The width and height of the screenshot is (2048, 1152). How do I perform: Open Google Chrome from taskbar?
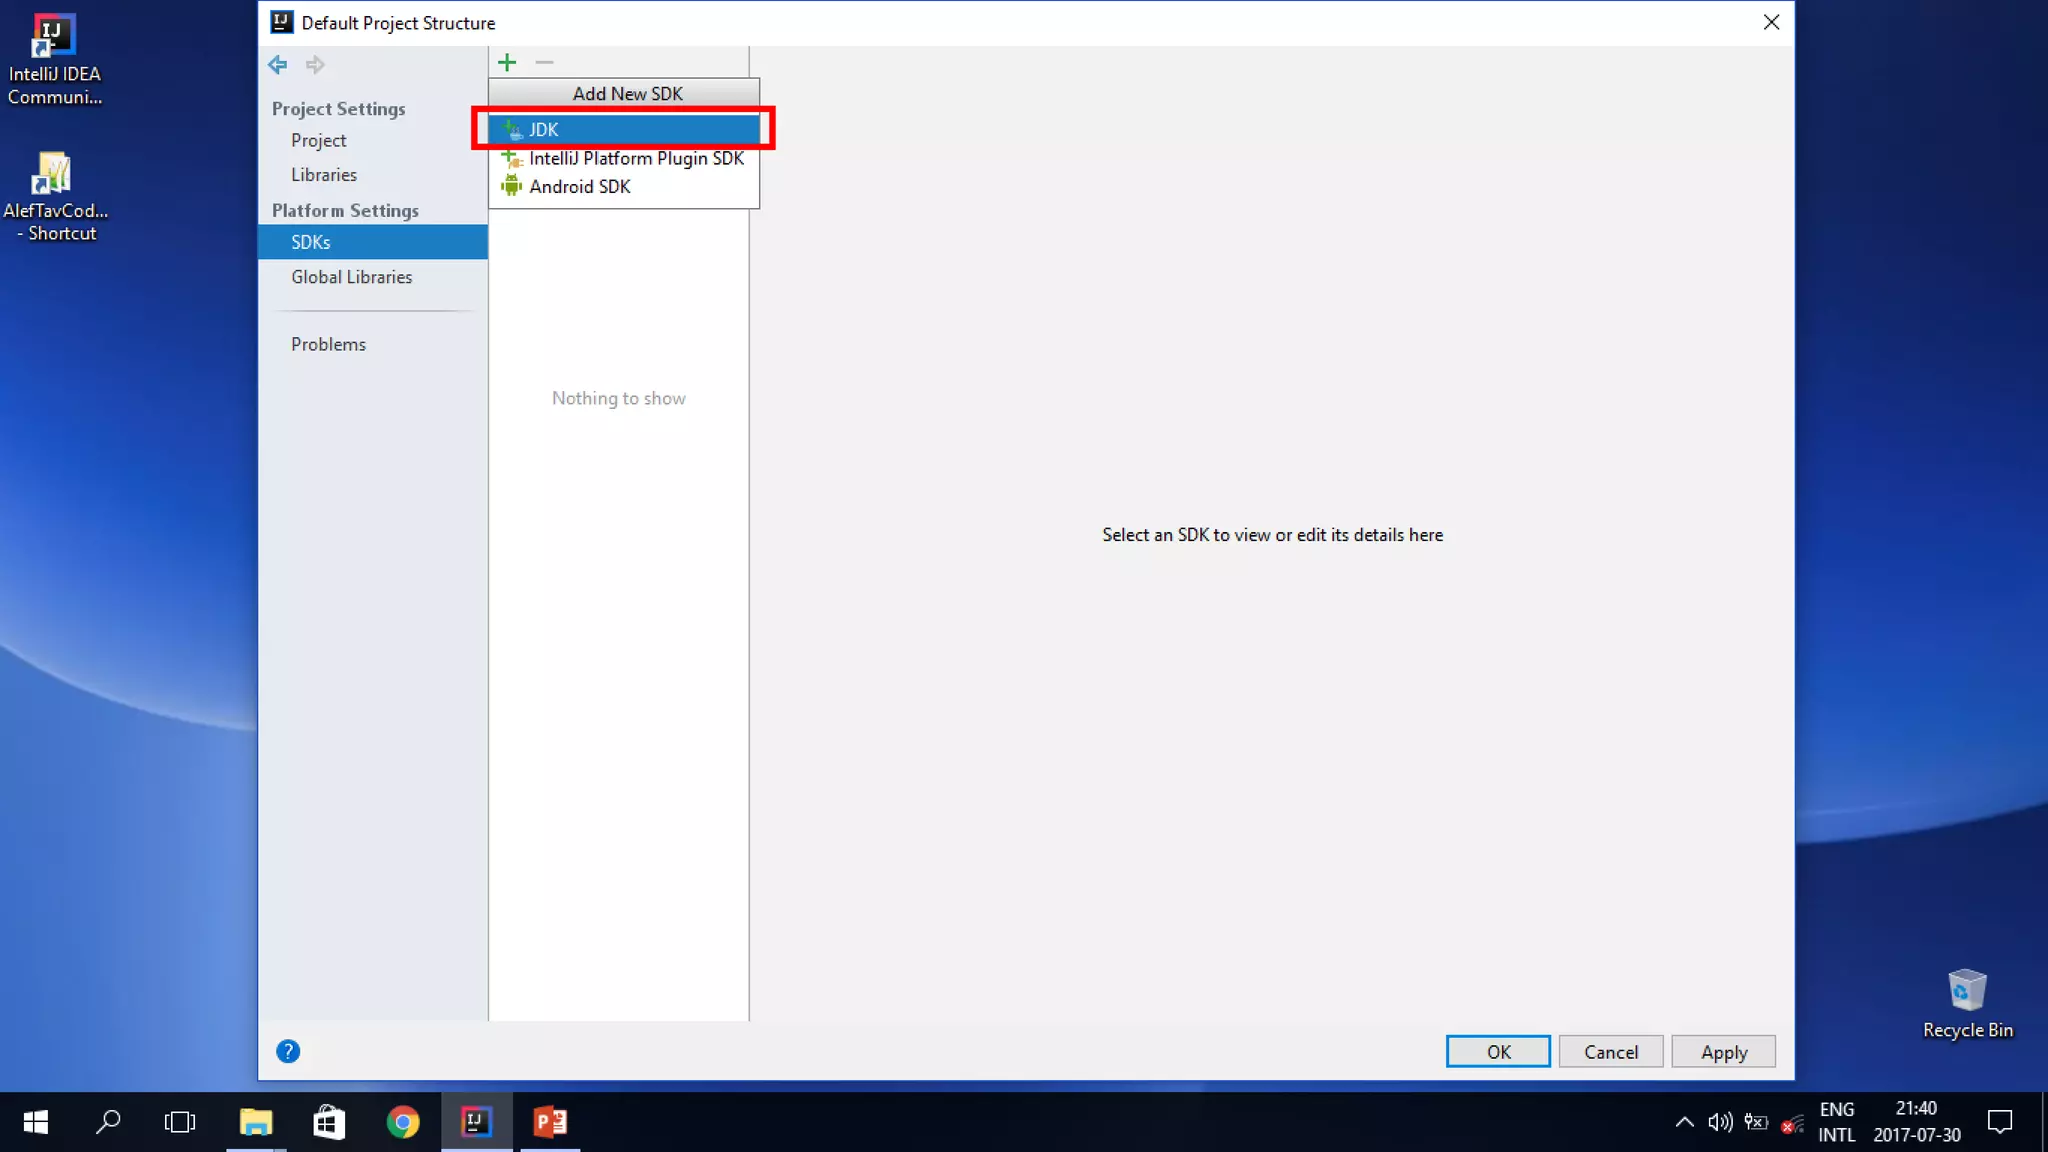click(403, 1122)
